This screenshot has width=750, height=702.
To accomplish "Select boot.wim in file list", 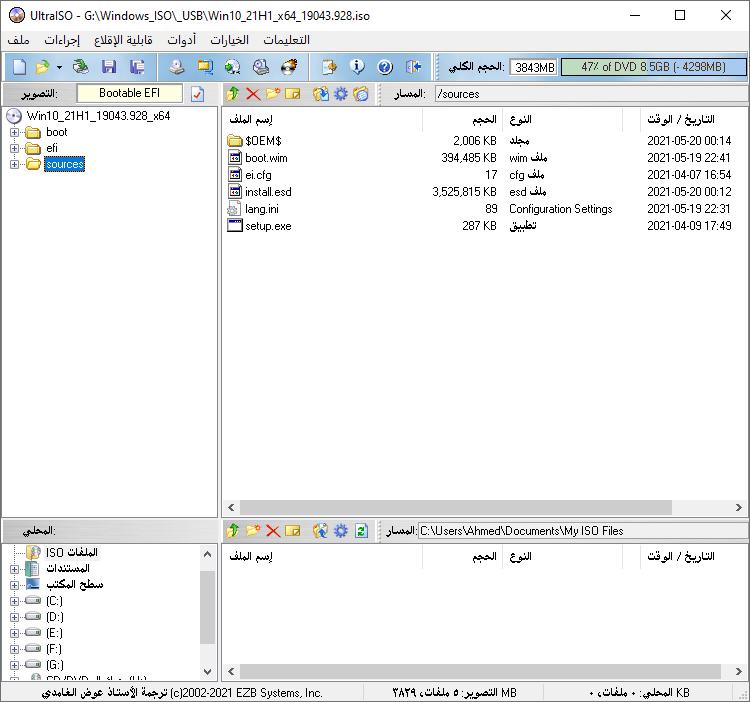I will pos(266,158).
